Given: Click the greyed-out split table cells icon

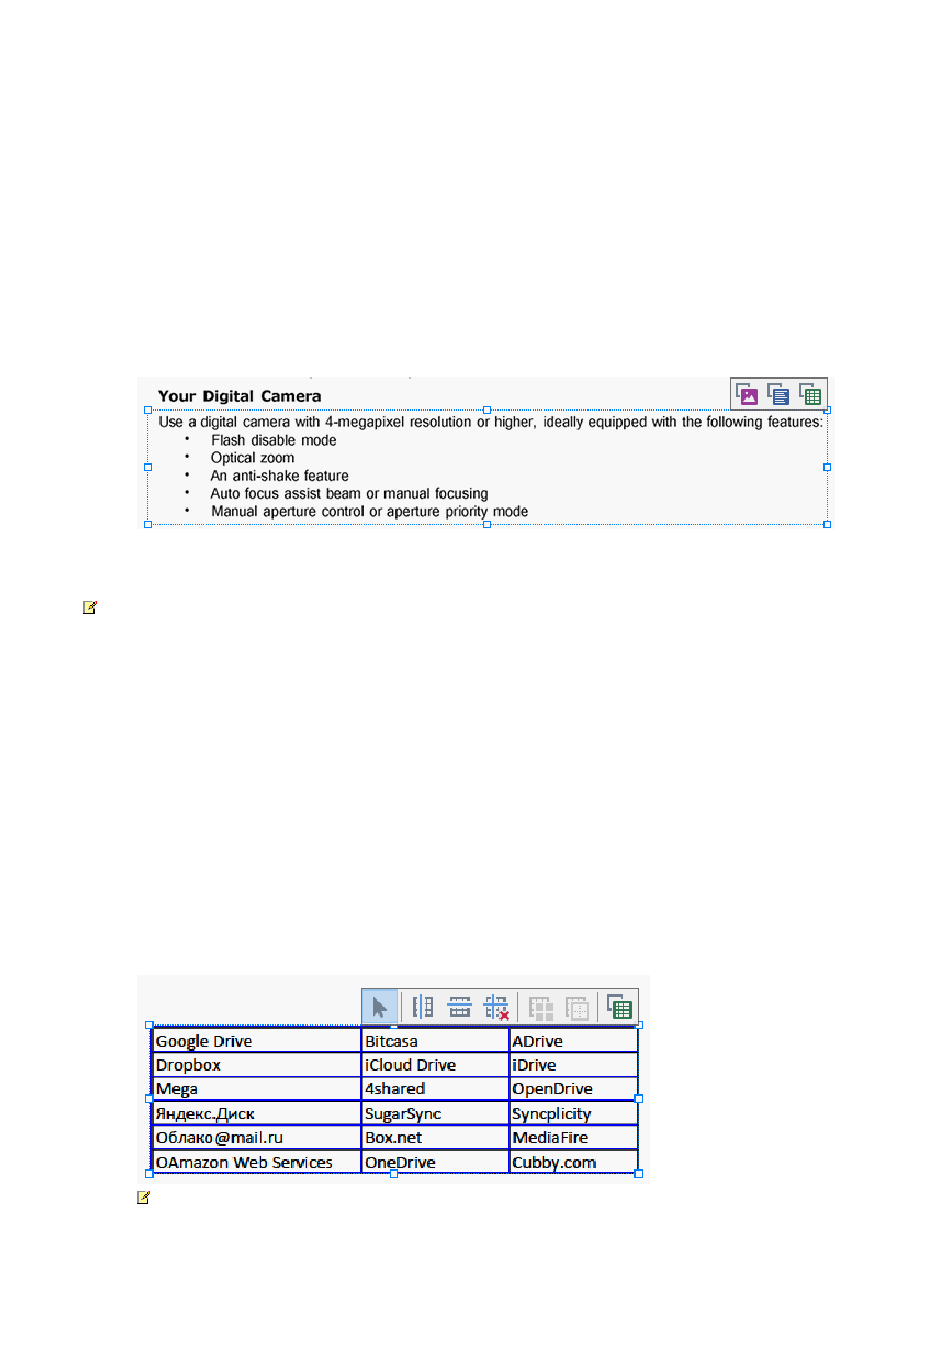Looking at the screenshot, I should coord(577,1007).
